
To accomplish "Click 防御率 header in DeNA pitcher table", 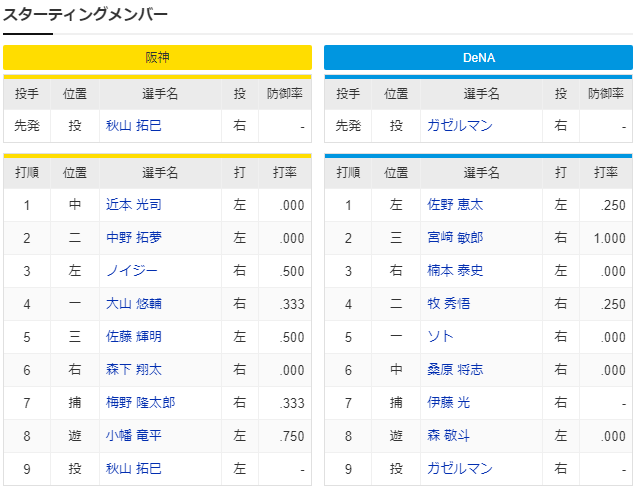I will coord(606,94).
